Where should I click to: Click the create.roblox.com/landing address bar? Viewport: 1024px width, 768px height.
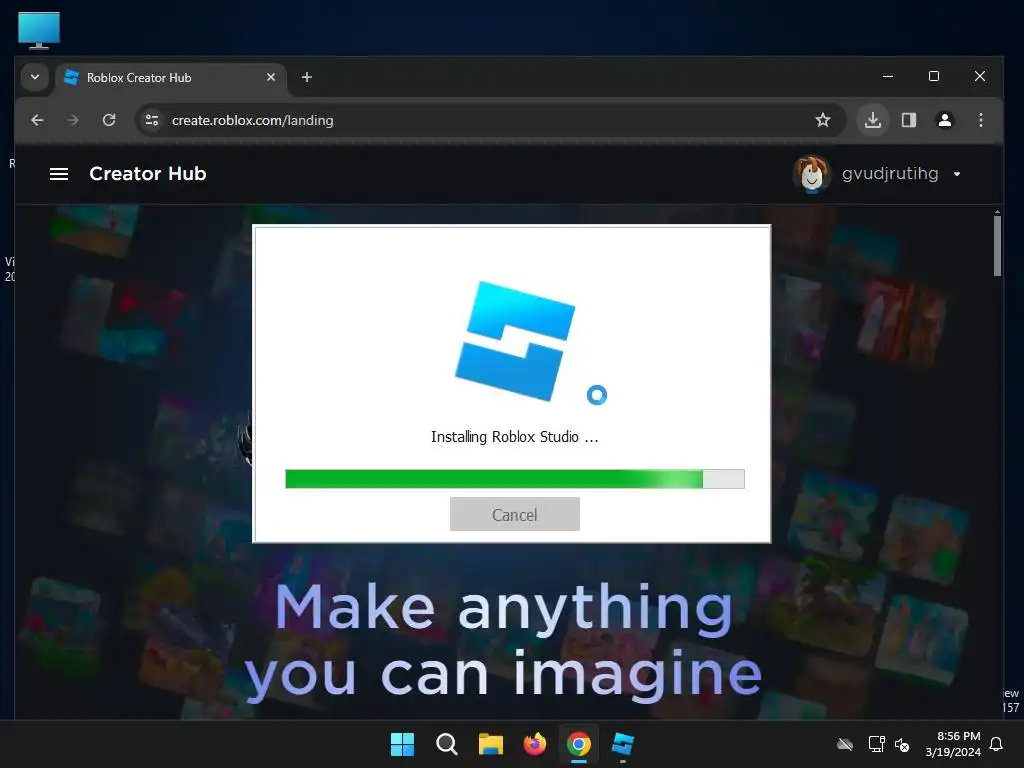[x=490, y=120]
